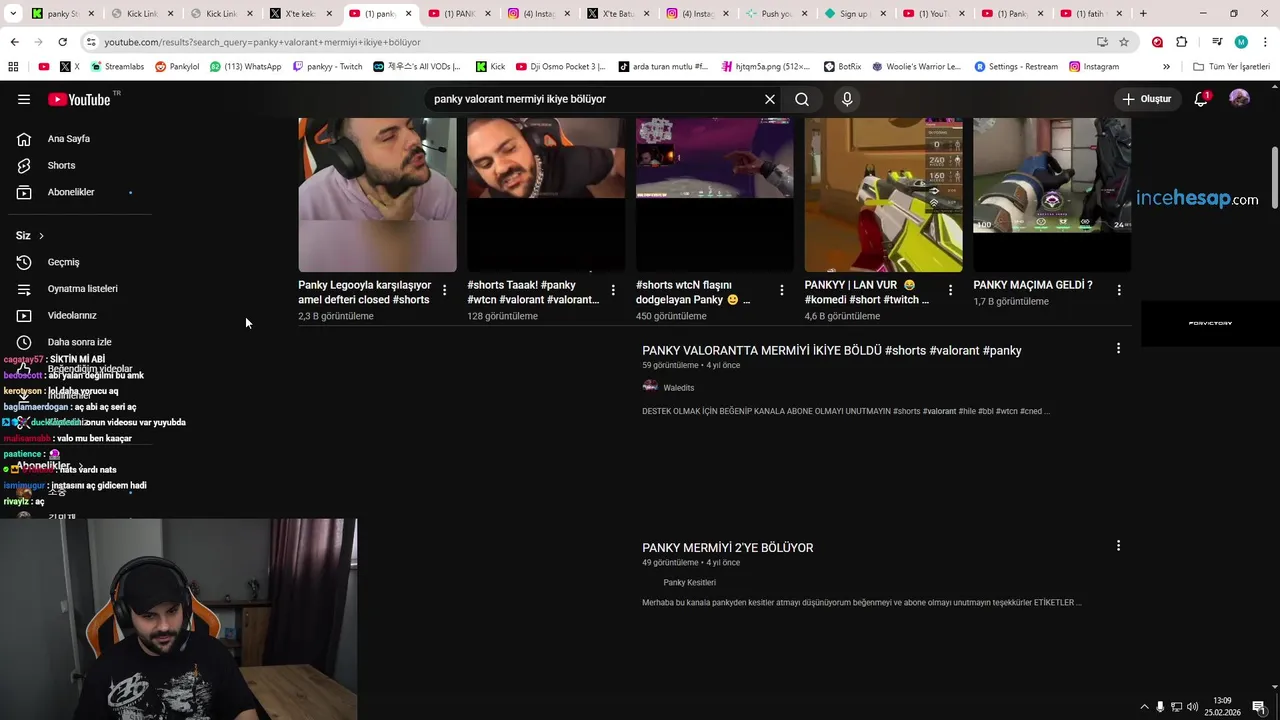Open Settings - Restream bookmark

[x=1015, y=67]
